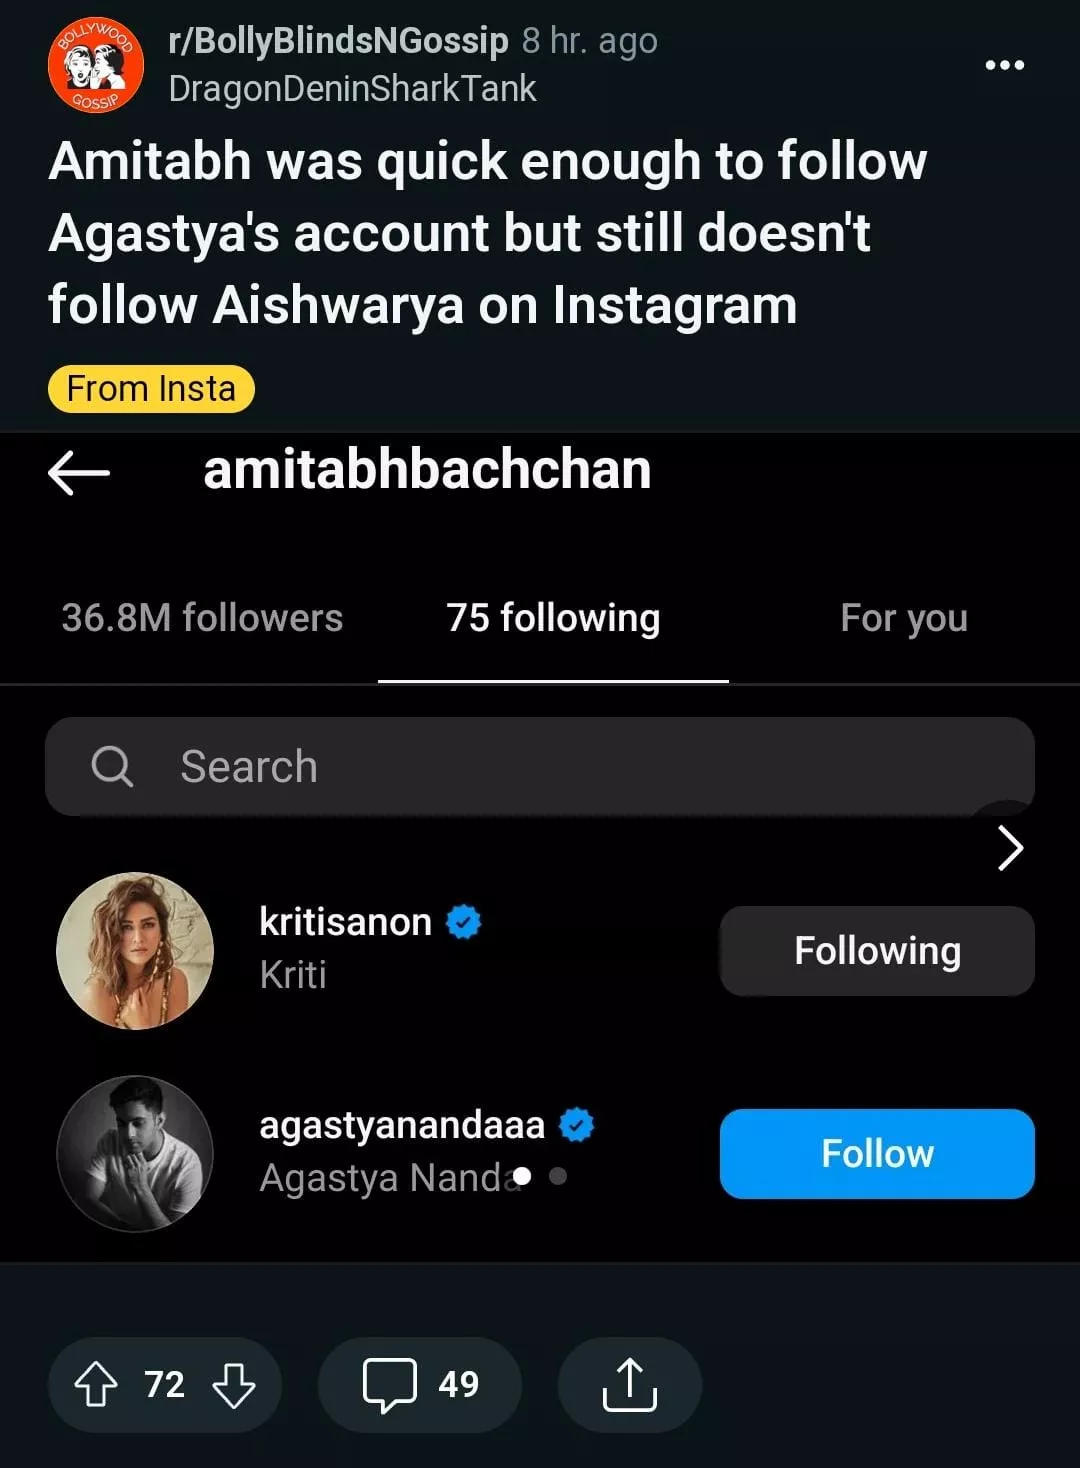Tap the back arrow beside amitabhbachchan

[x=79, y=472]
